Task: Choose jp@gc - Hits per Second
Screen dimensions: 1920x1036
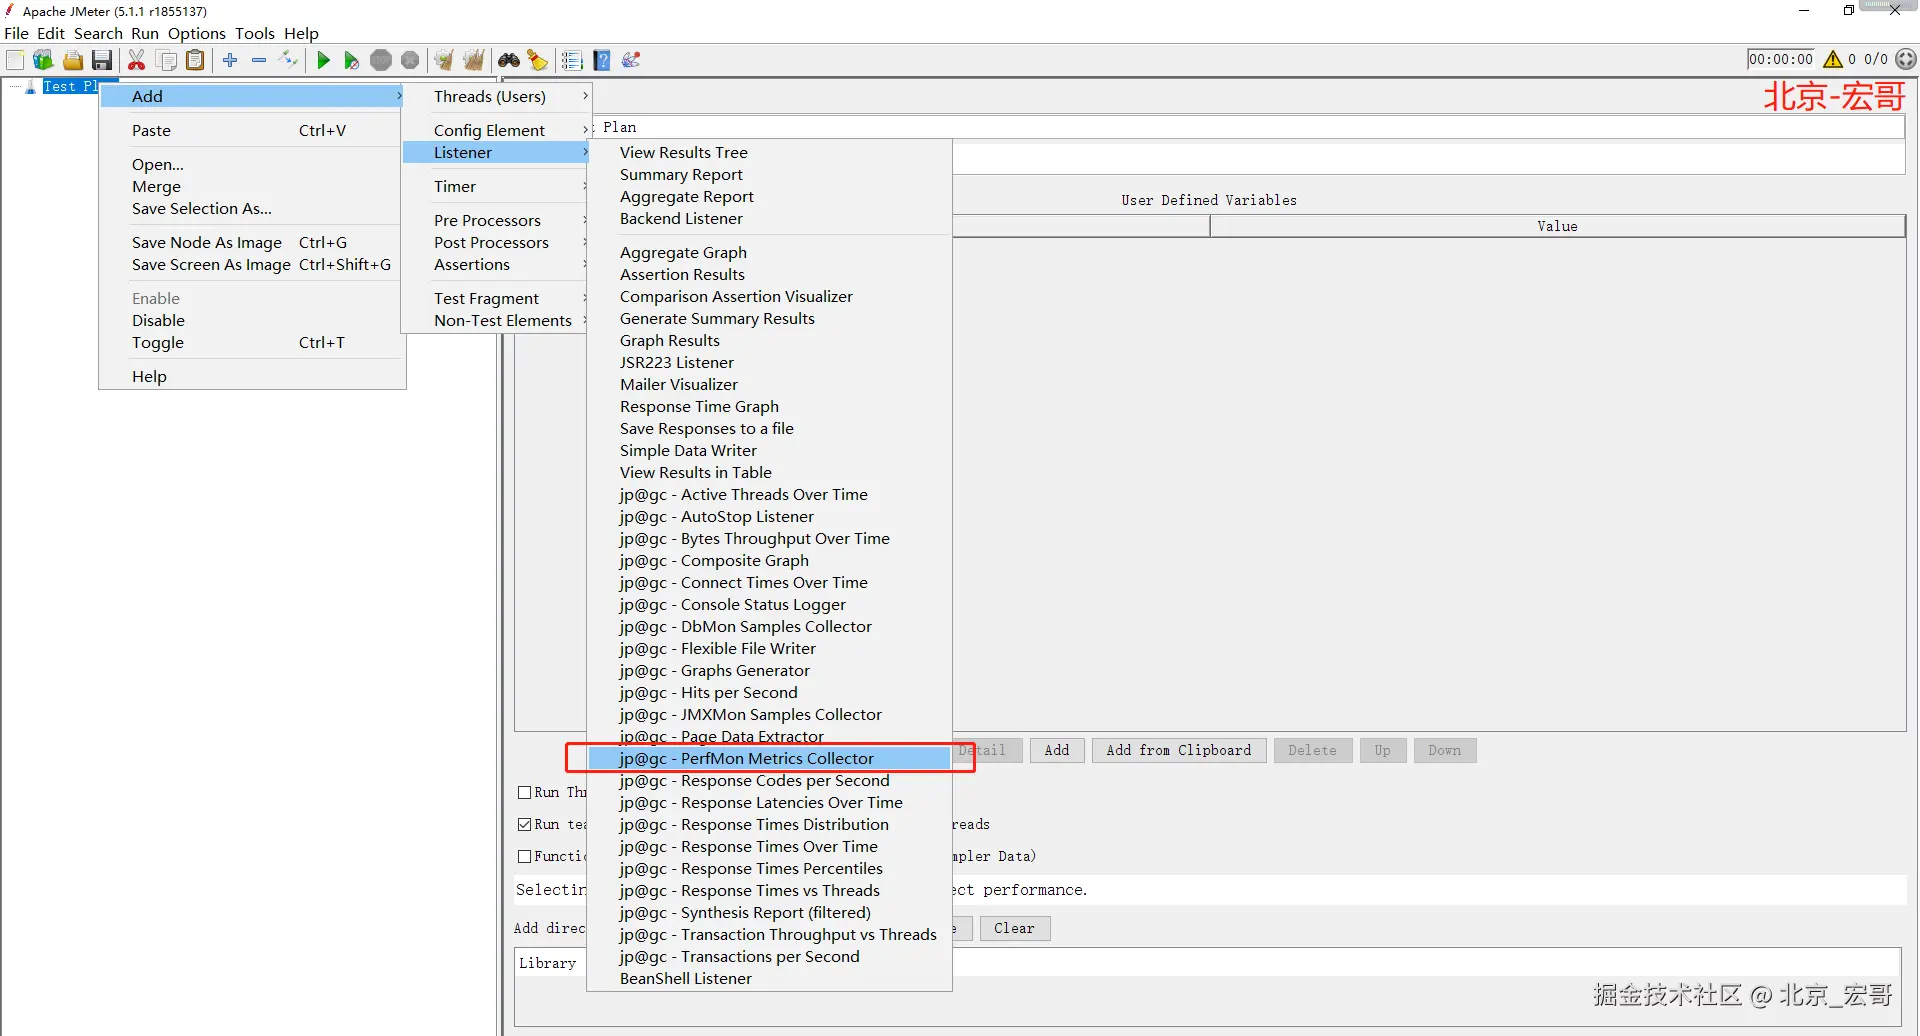Action: [x=769, y=692]
